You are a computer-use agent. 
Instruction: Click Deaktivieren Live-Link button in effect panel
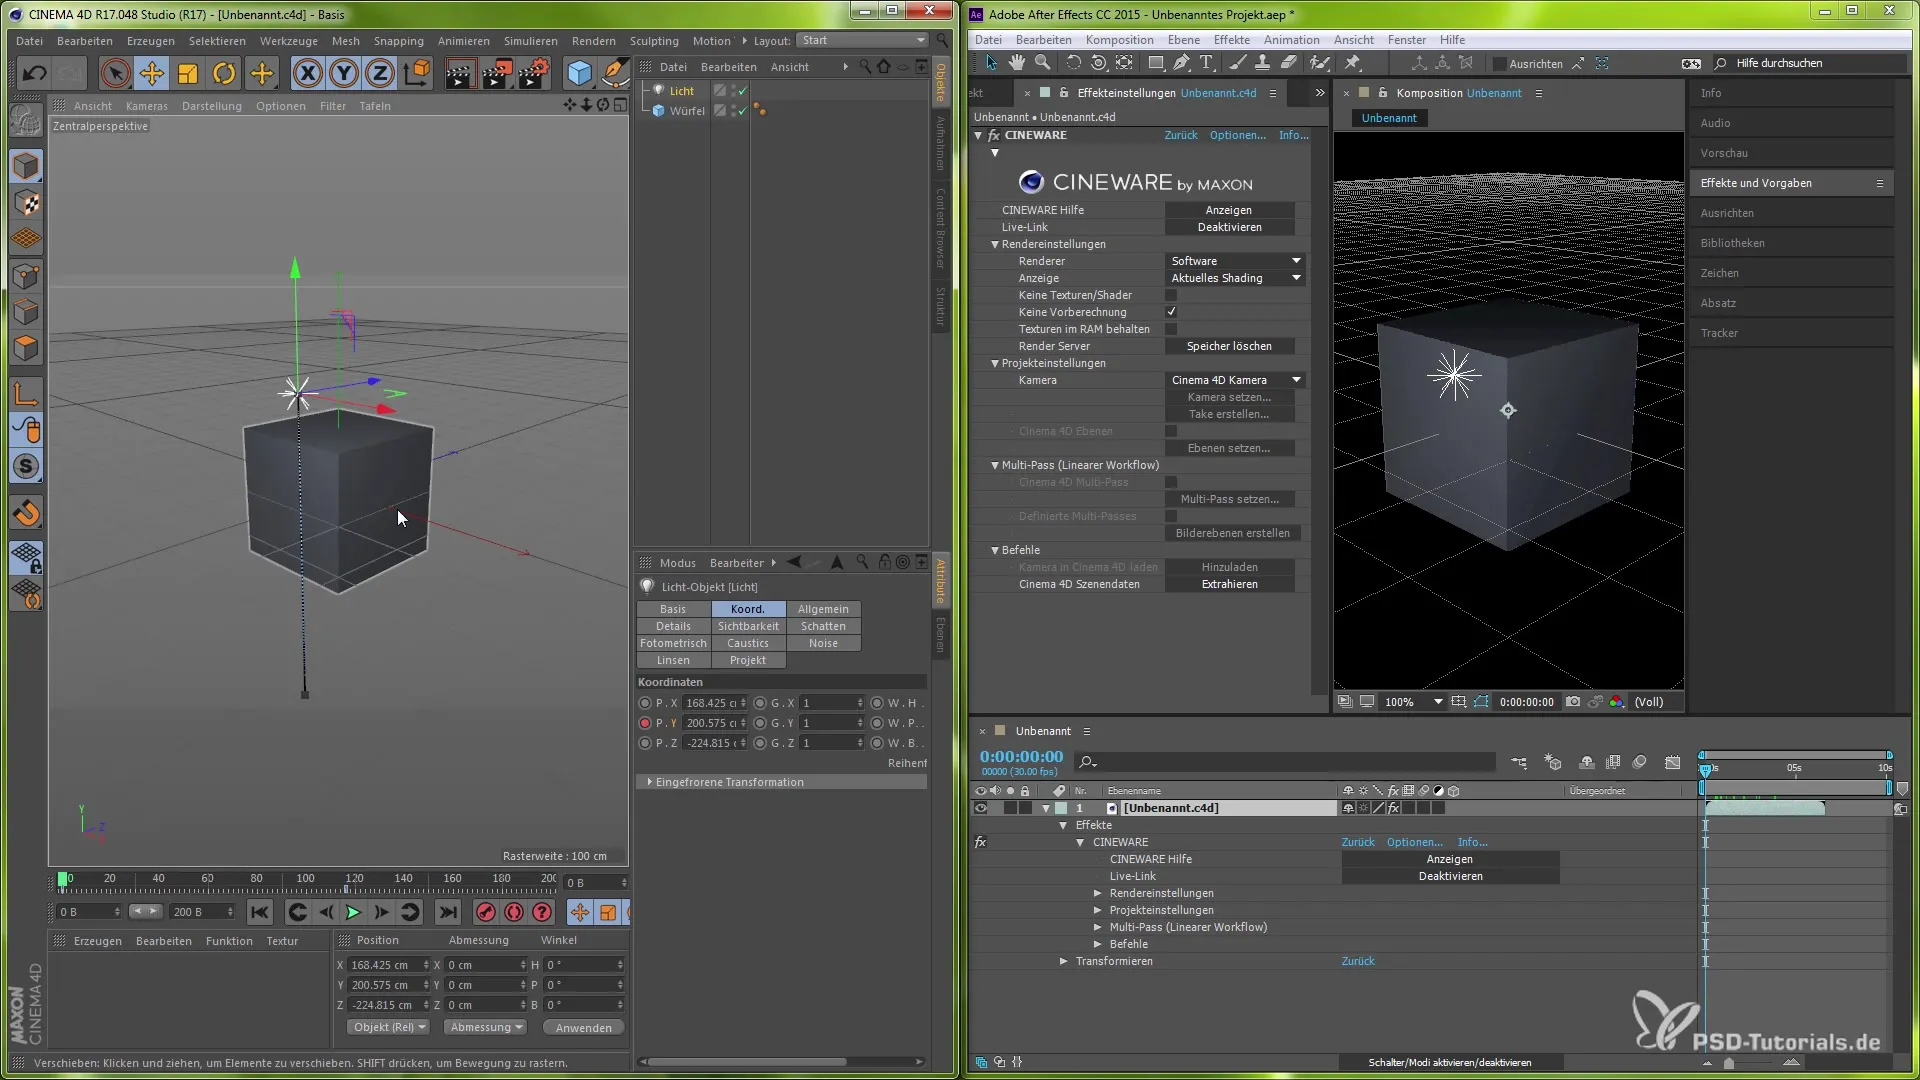[1229, 227]
